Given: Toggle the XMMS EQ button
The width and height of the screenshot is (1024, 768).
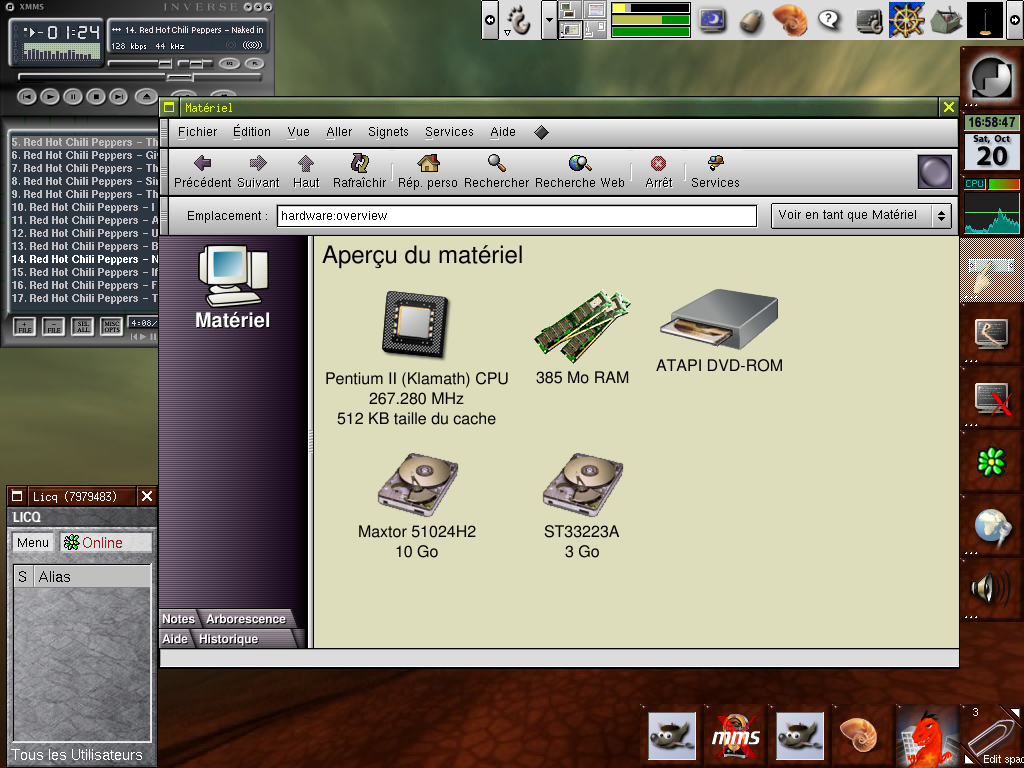Looking at the screenshot, I should [228, 63].
